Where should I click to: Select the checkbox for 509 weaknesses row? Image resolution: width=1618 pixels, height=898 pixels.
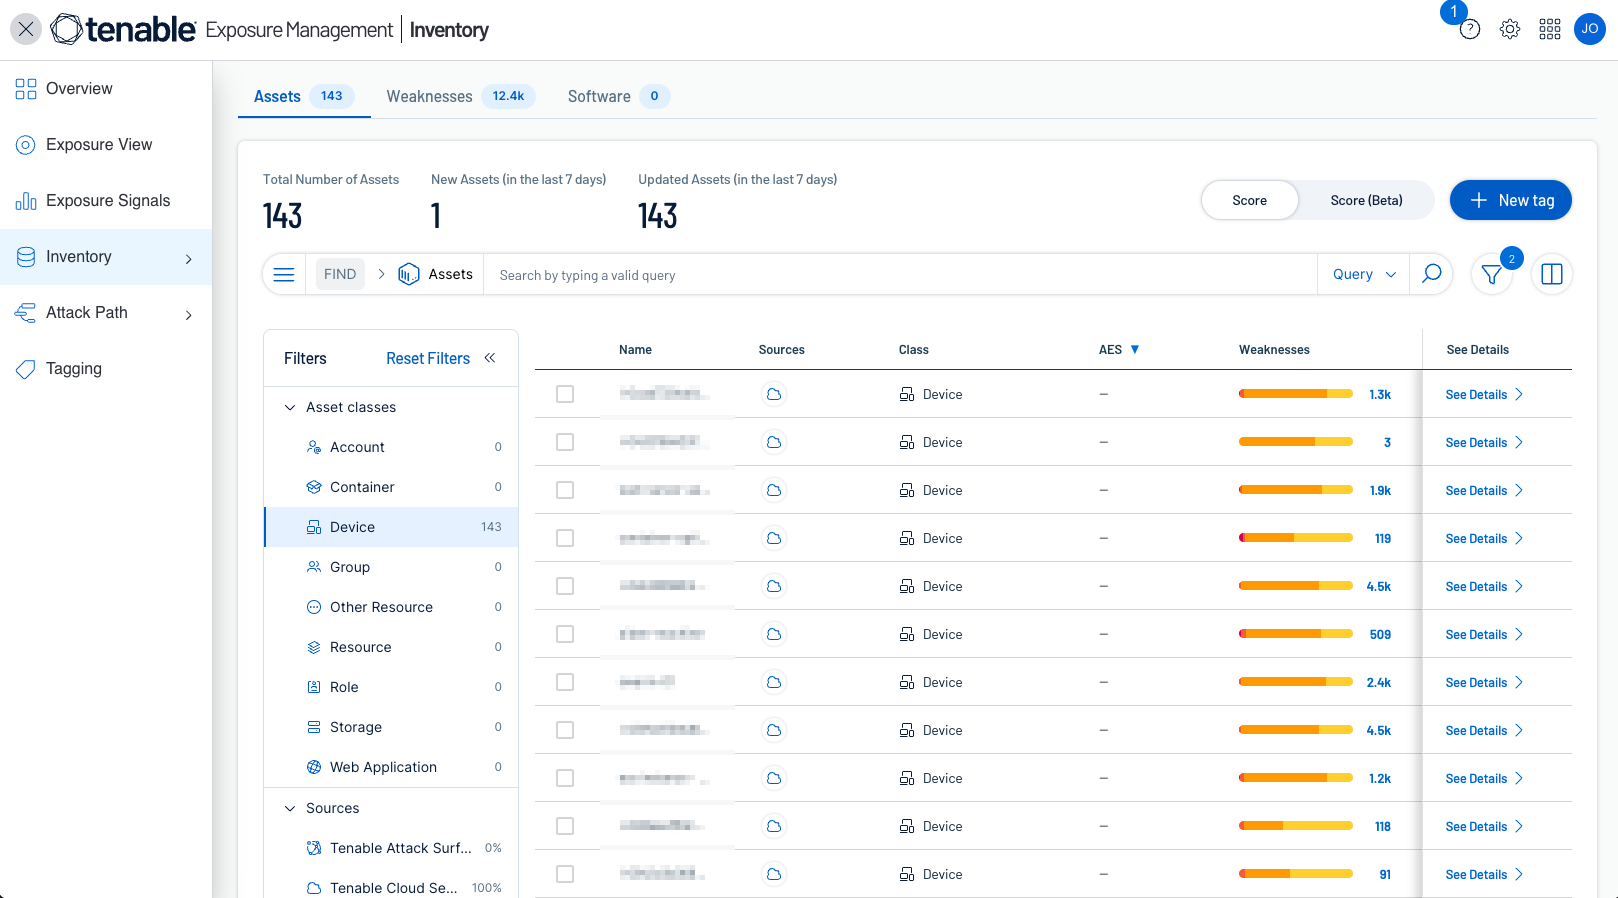[x=565, y=634]
